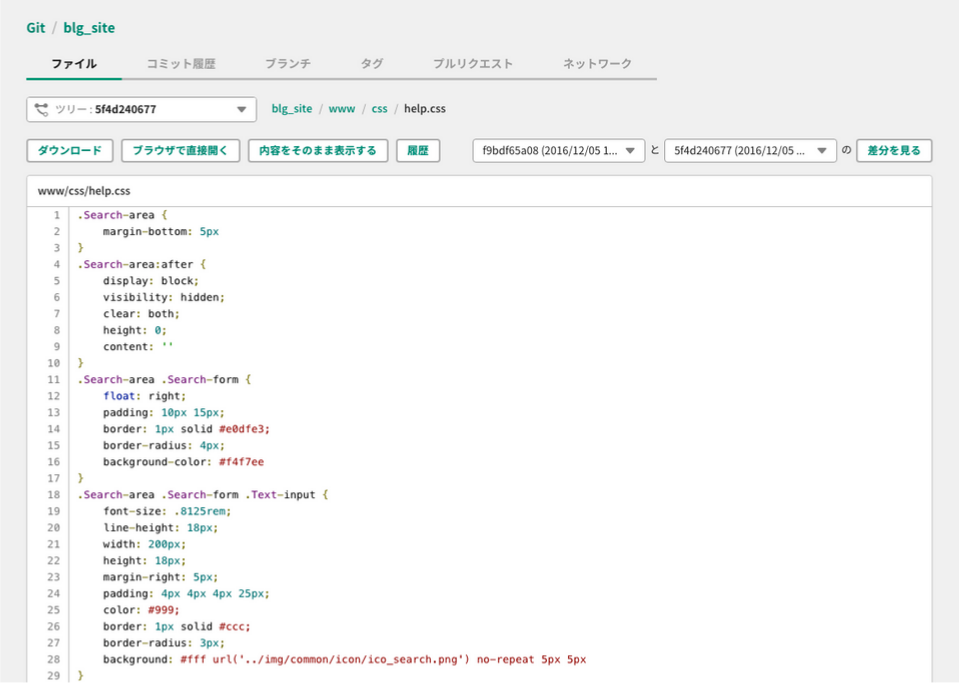Image resolution: width=959 pixels, height=683 pixels.
Task: Click the 差分を見る button
Action: (x=894, y=150)
